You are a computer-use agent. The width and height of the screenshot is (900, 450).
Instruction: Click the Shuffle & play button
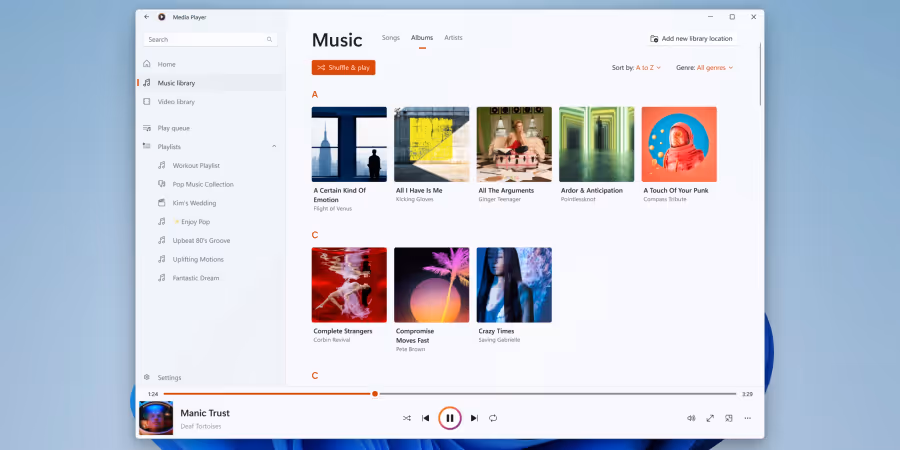click(x=343, y=68)
